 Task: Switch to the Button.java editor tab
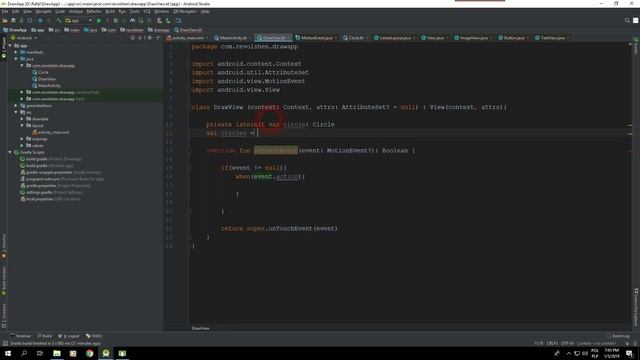coord(513,38)
